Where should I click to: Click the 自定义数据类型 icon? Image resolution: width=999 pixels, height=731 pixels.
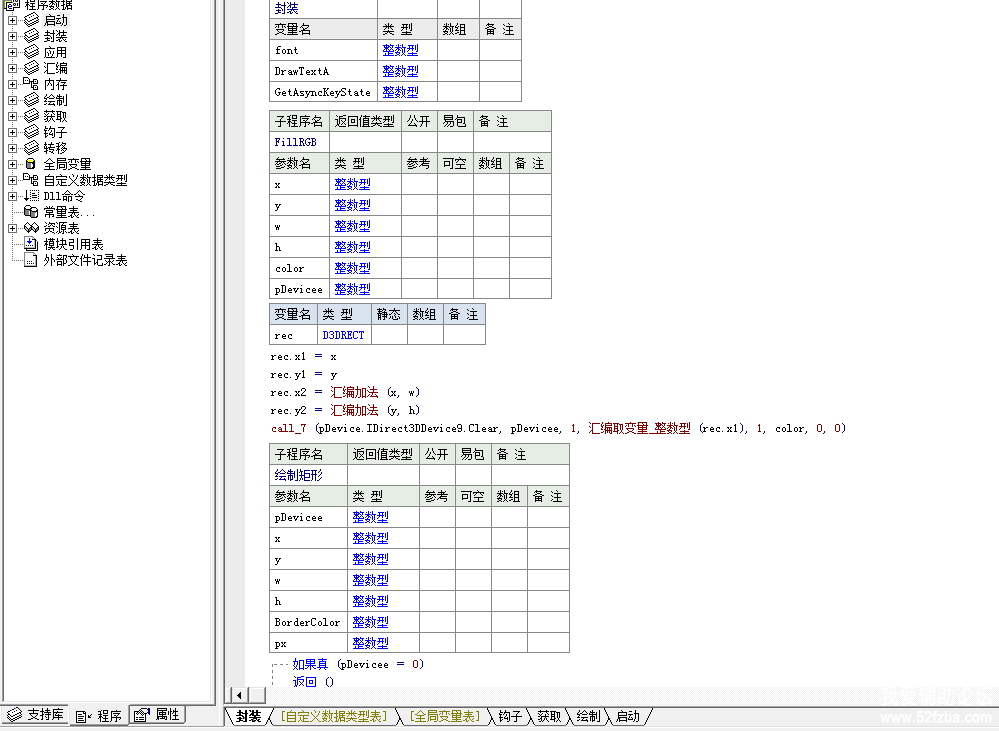point(31,180)
